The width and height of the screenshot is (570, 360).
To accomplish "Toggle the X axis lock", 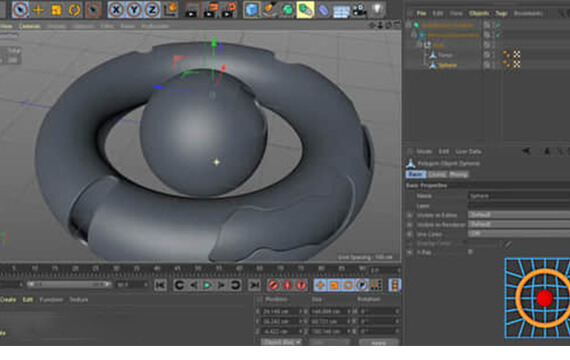I will tap(116, 9).
